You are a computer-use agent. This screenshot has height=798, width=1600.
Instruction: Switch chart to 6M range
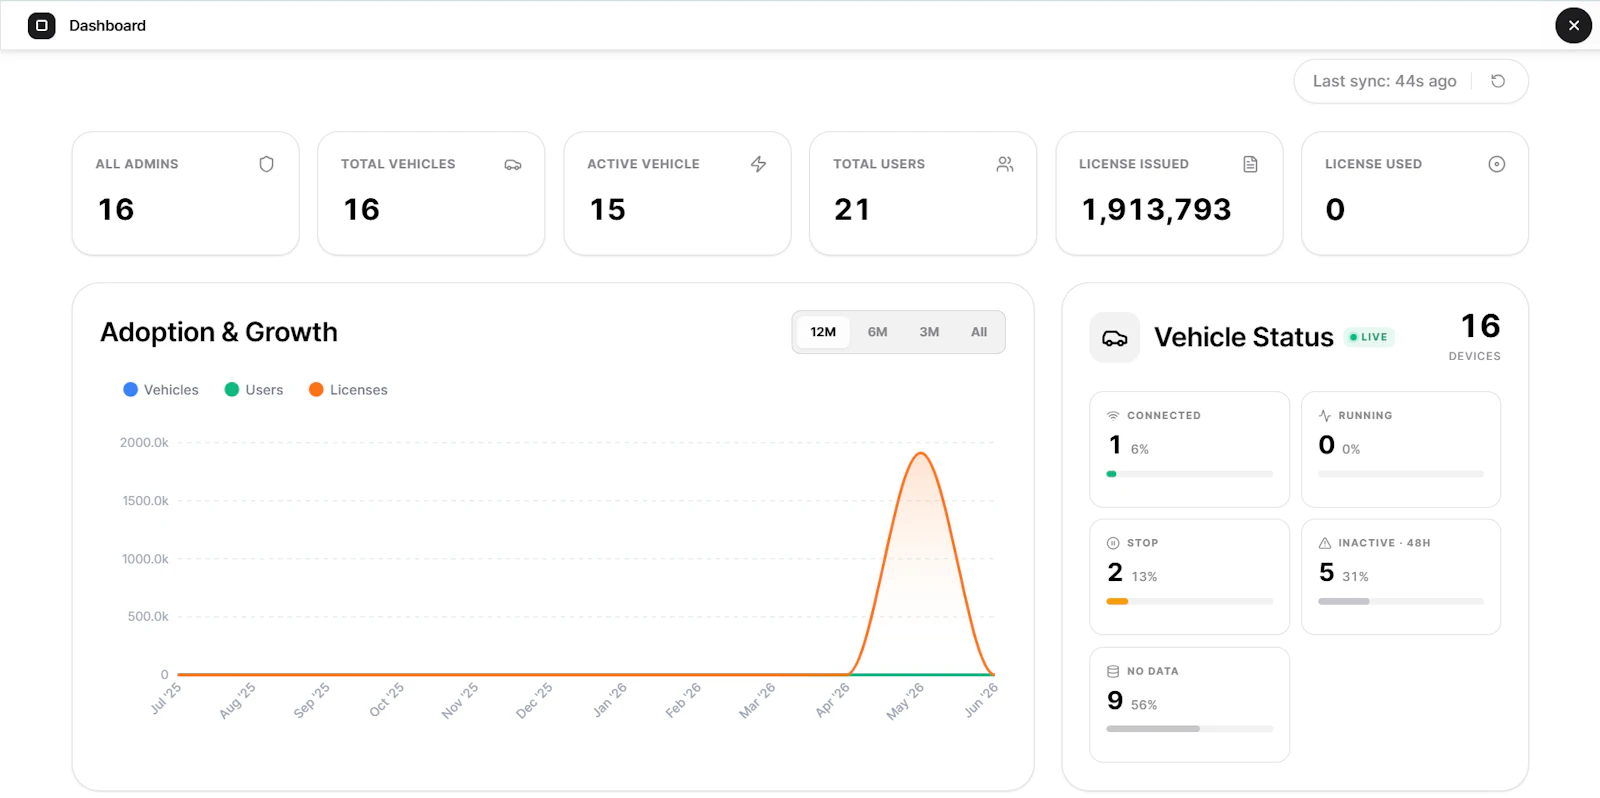click(x=877, y=332)
